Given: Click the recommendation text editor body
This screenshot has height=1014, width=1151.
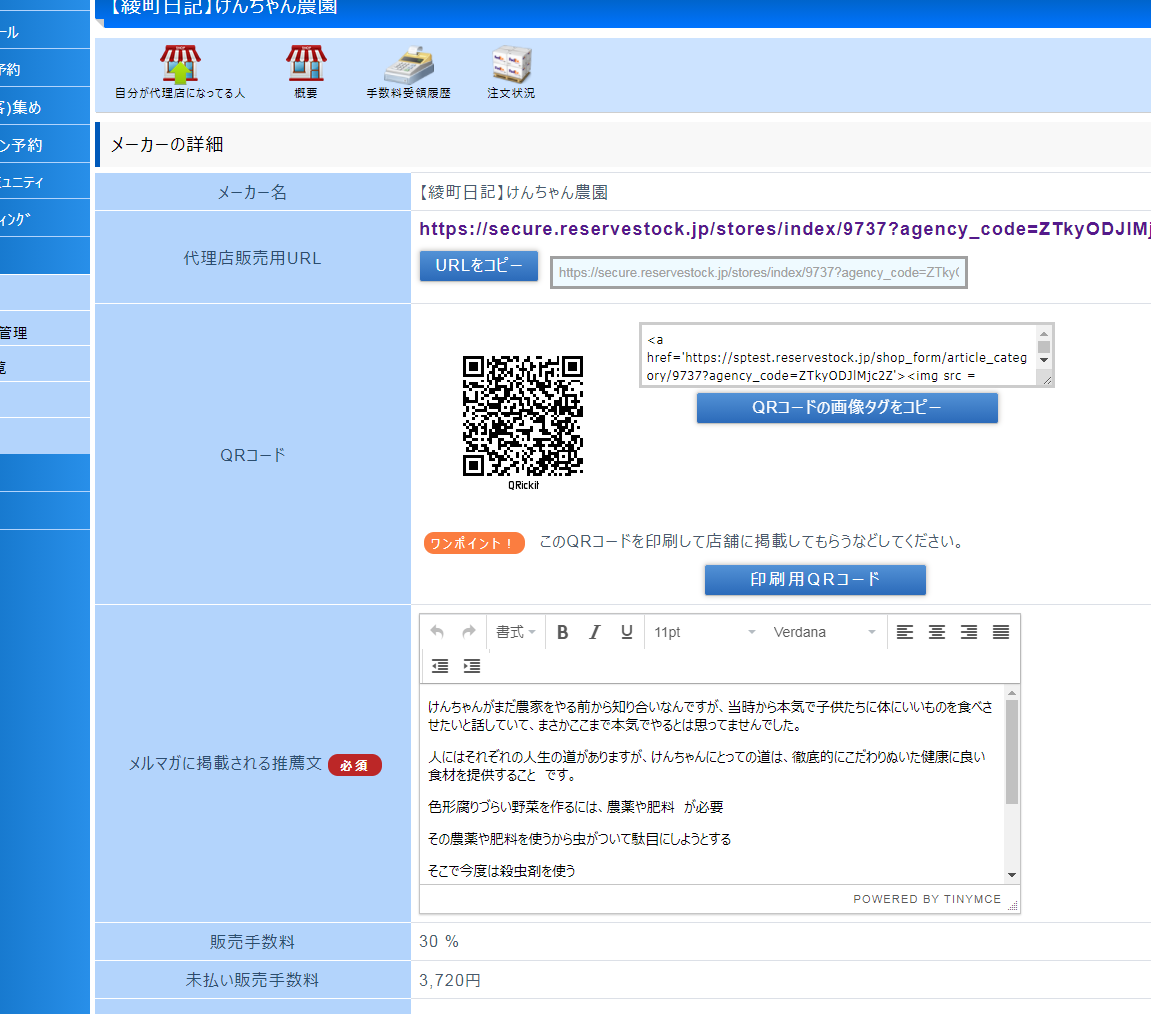Looking at the screenshot, I should click(x=711, y=784).
